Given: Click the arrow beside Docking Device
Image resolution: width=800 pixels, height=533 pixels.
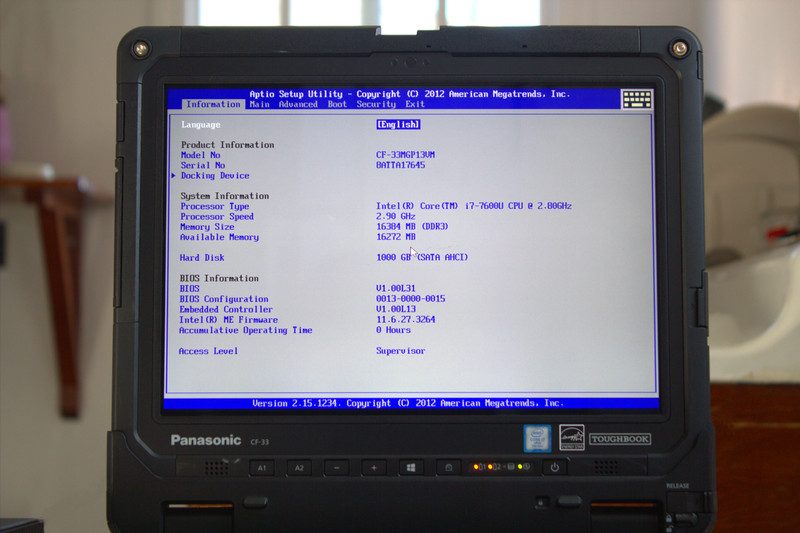Looking at the screenshot, I should [x=174, y=175].
